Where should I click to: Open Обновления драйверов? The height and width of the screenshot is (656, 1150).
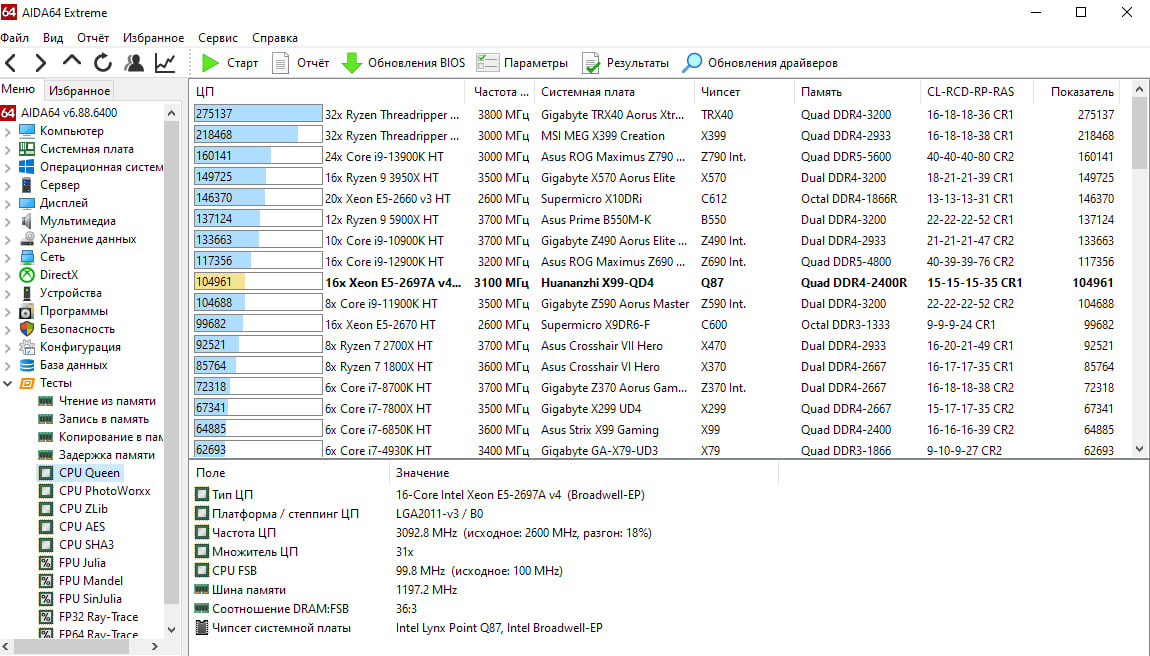tap(760, 63)
